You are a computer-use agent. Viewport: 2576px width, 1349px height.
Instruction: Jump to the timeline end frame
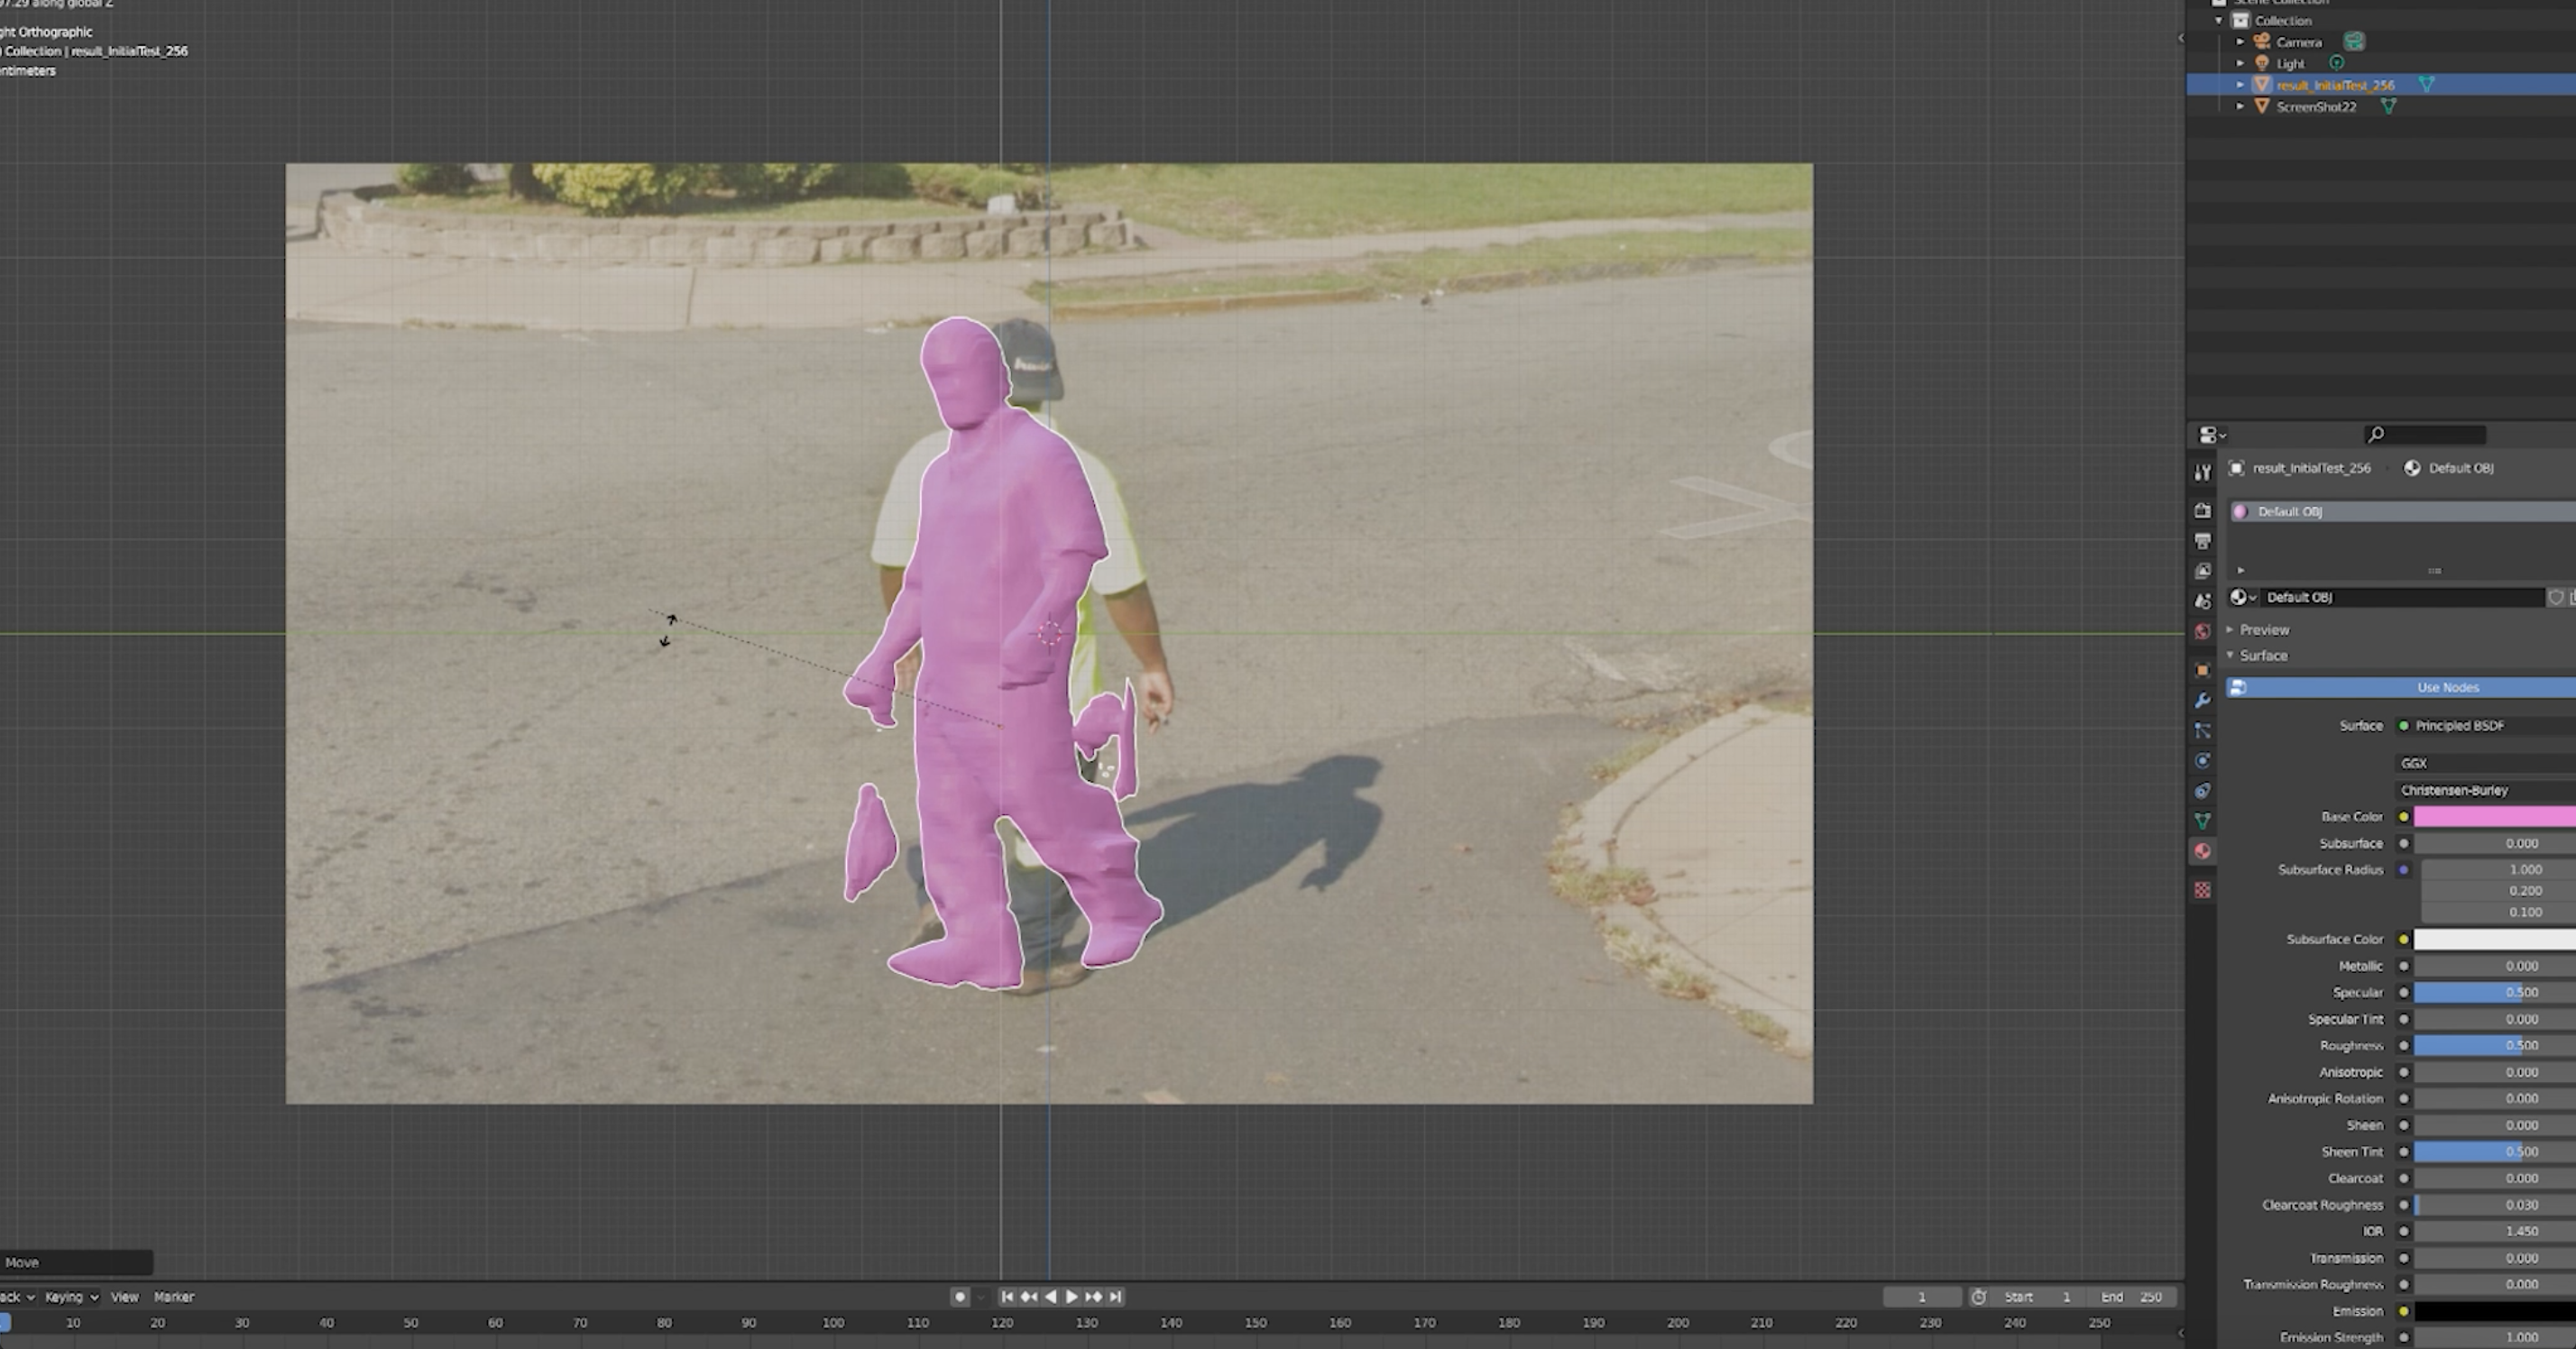click(1116, 1297)
